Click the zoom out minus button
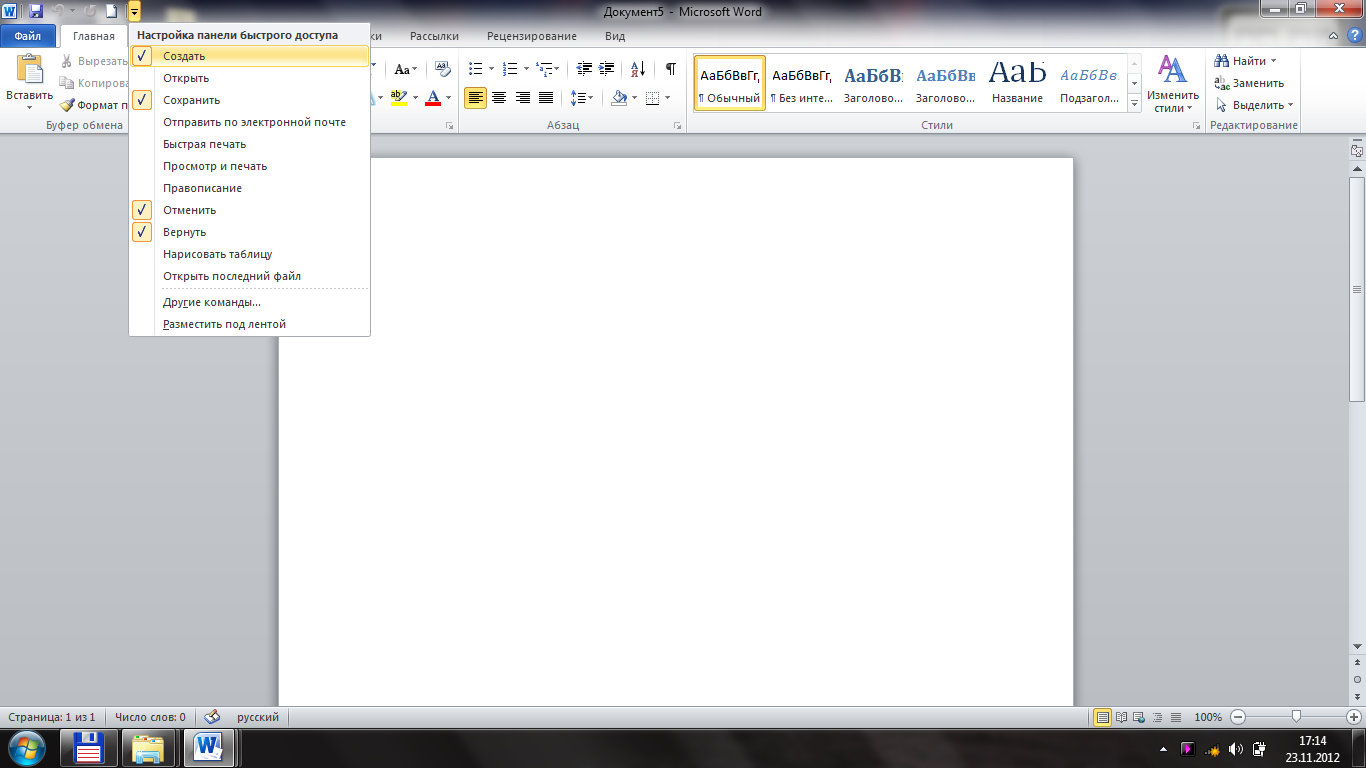The image size is (1366, 768). click(x=1238, y=717)
